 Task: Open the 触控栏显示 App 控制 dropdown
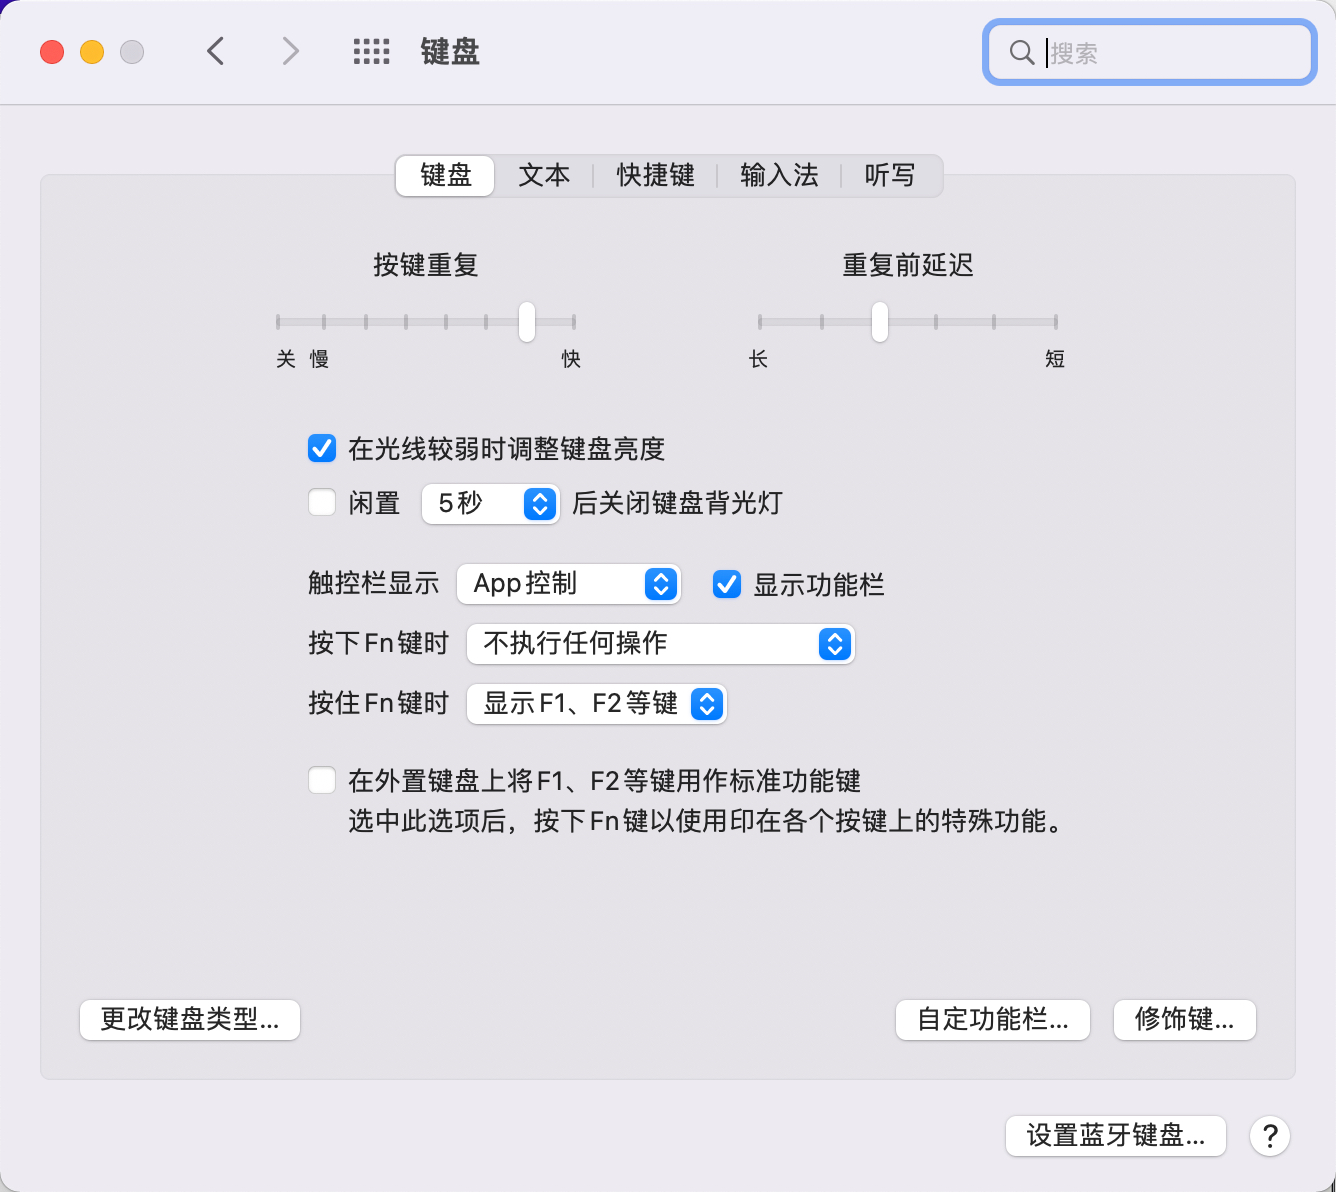(x=569, y=584)
